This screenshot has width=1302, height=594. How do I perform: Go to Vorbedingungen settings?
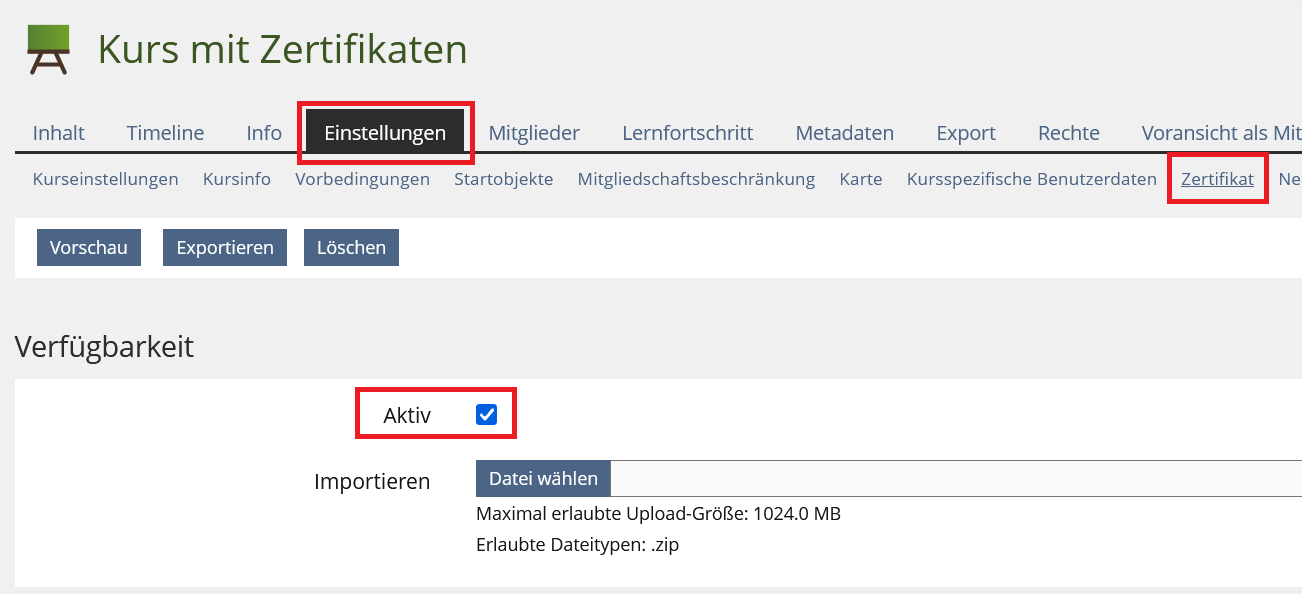(x=362, y=180)
